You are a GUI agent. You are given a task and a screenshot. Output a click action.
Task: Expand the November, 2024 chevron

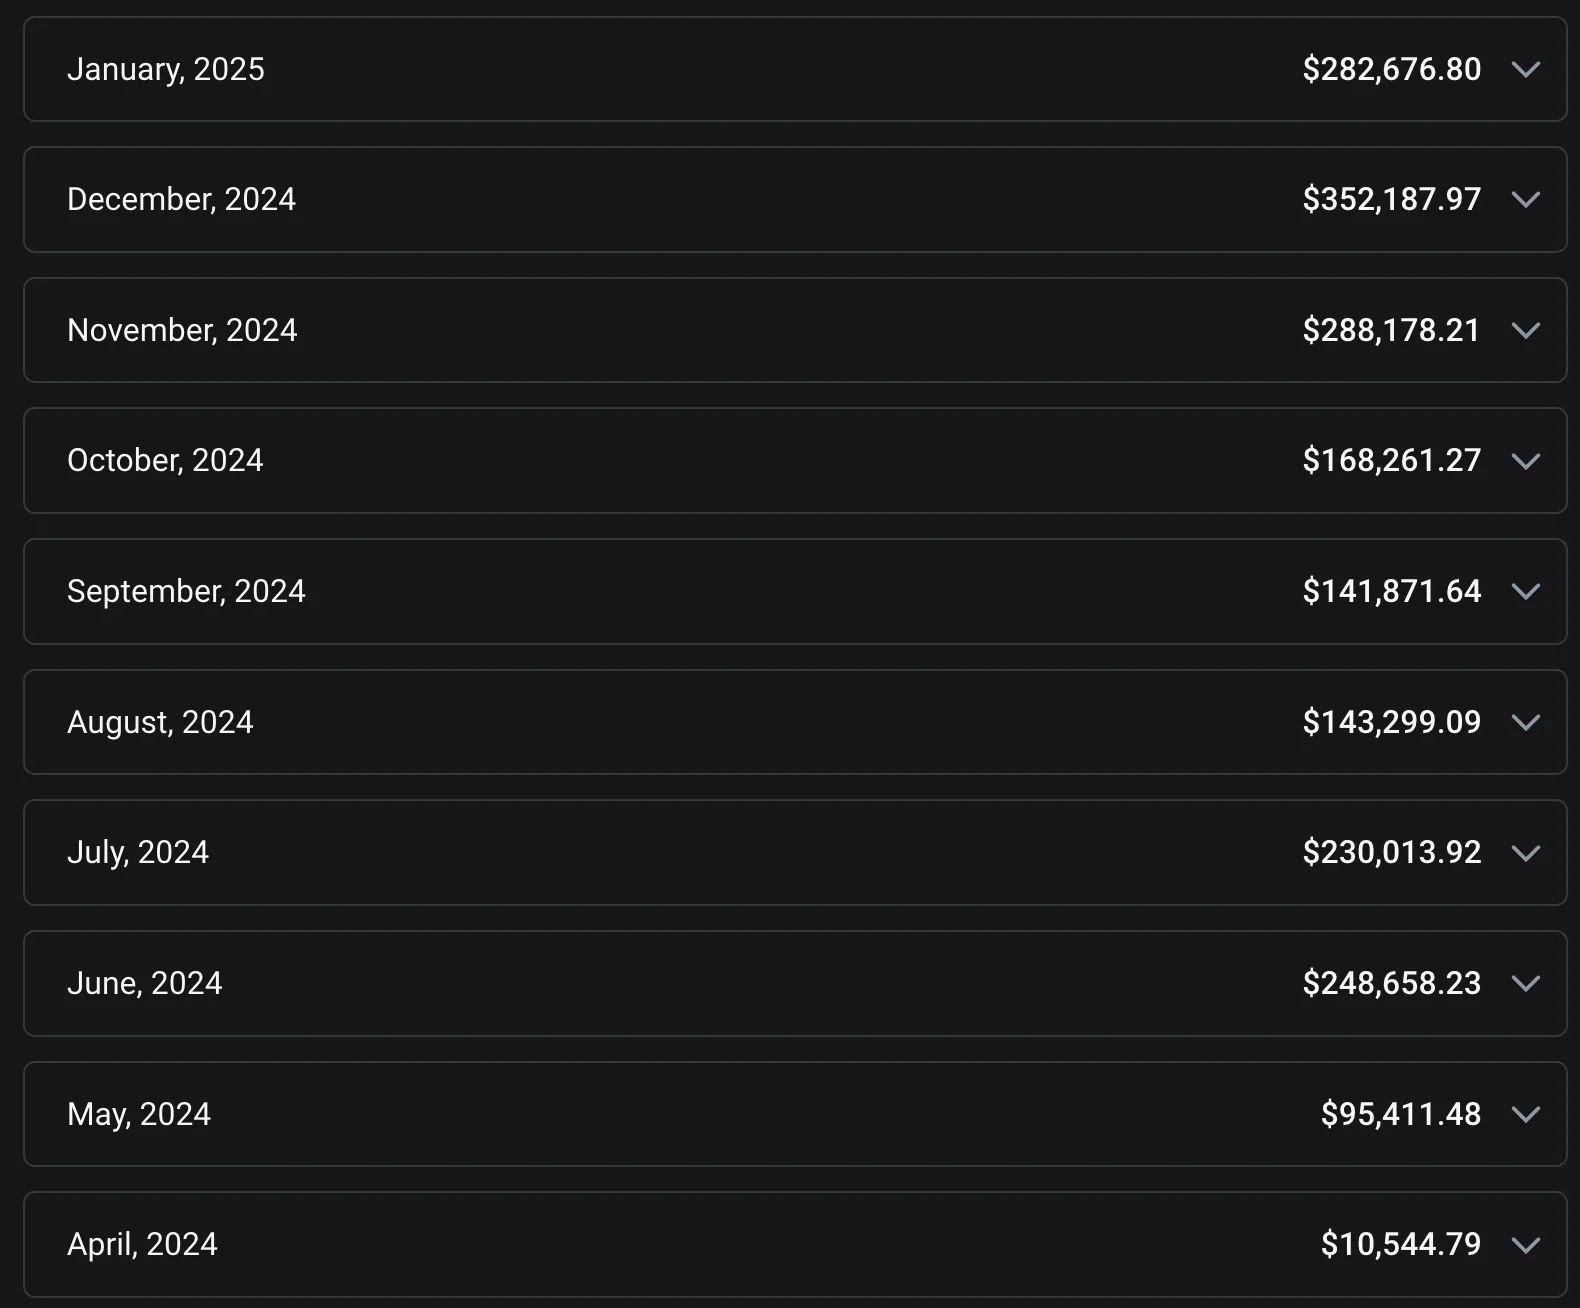tap(1525, 331)
